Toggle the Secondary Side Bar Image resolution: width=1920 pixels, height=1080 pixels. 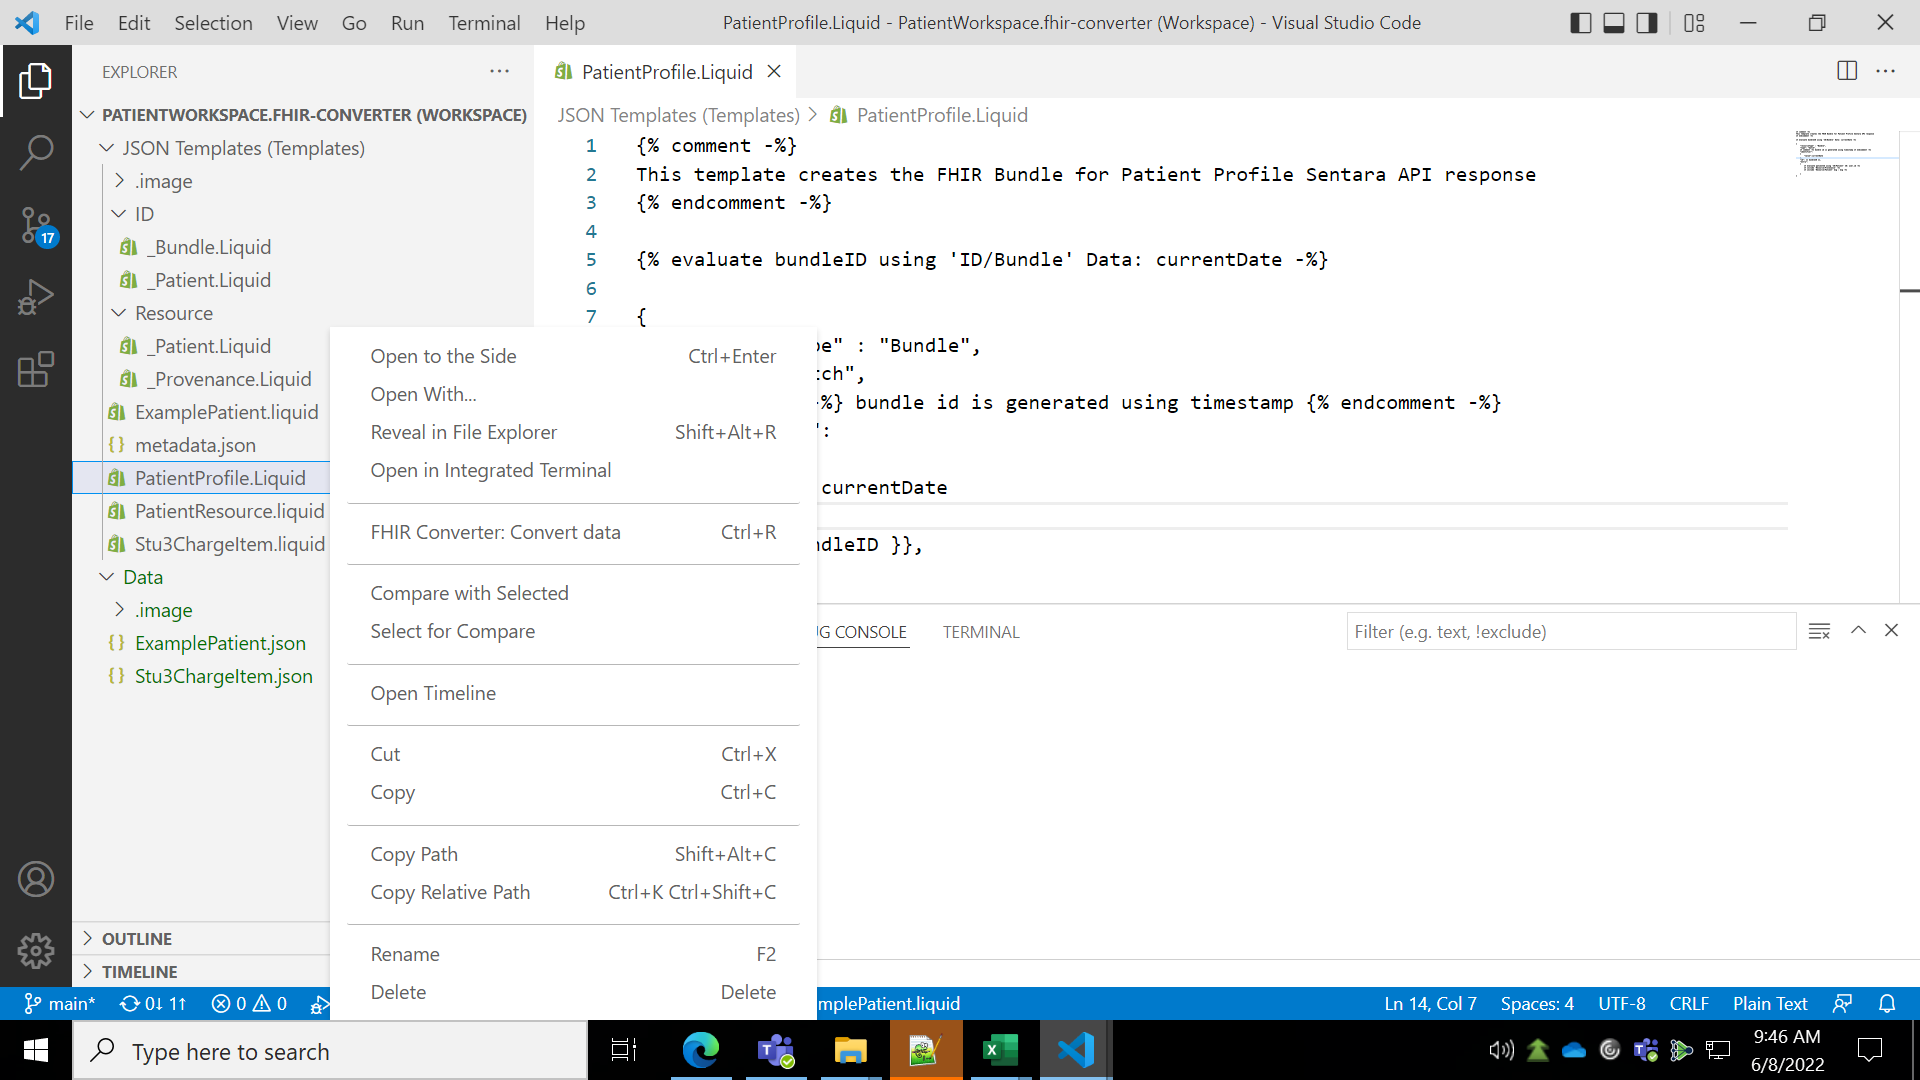pyautogui.click(x=1646, y=22)
